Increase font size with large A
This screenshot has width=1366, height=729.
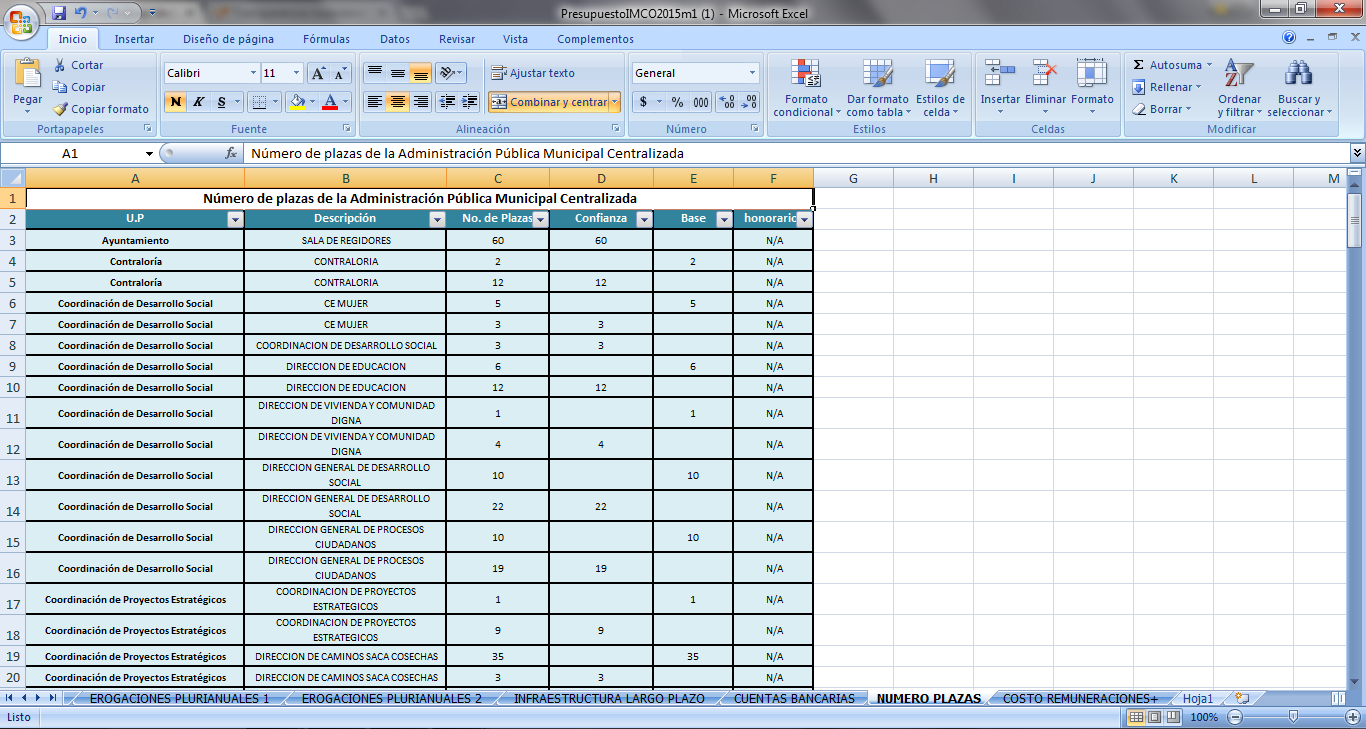click(318, 73)
